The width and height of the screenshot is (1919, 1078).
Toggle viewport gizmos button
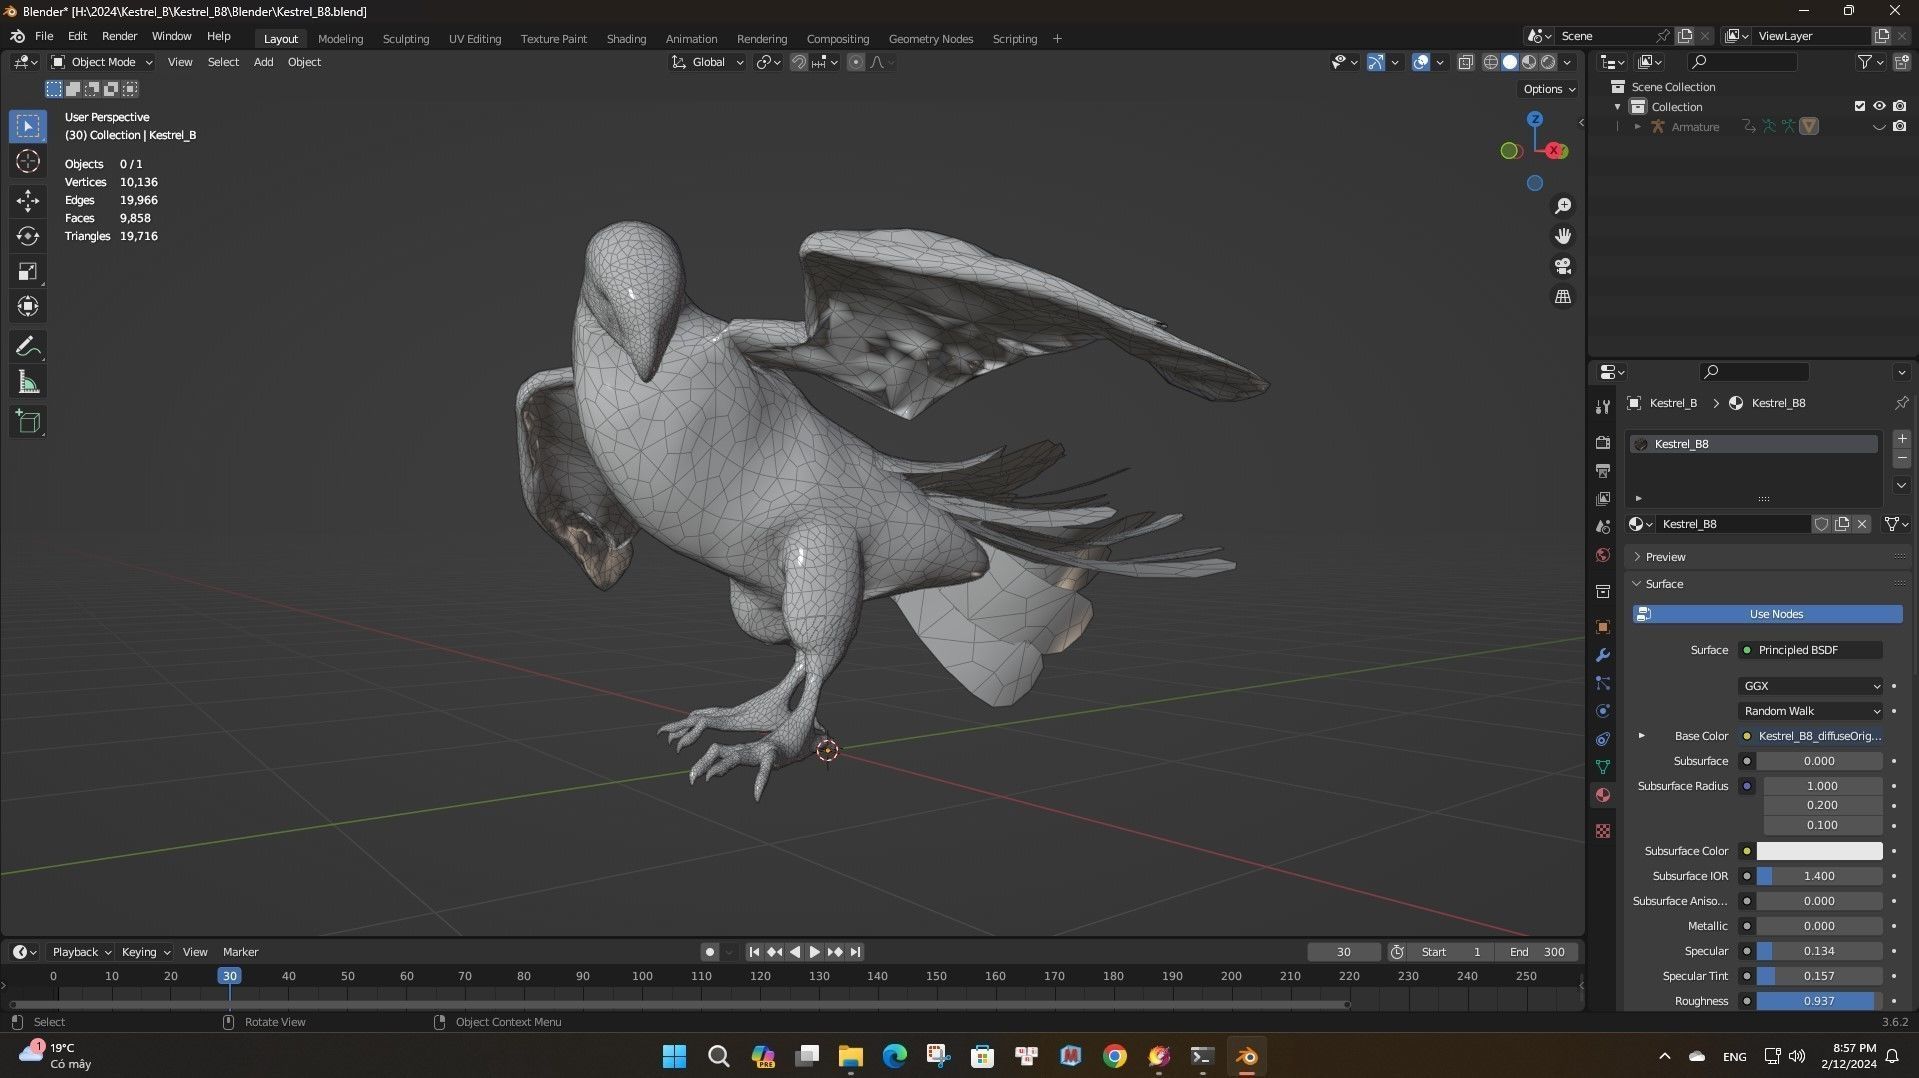[x=1376, y=62]
